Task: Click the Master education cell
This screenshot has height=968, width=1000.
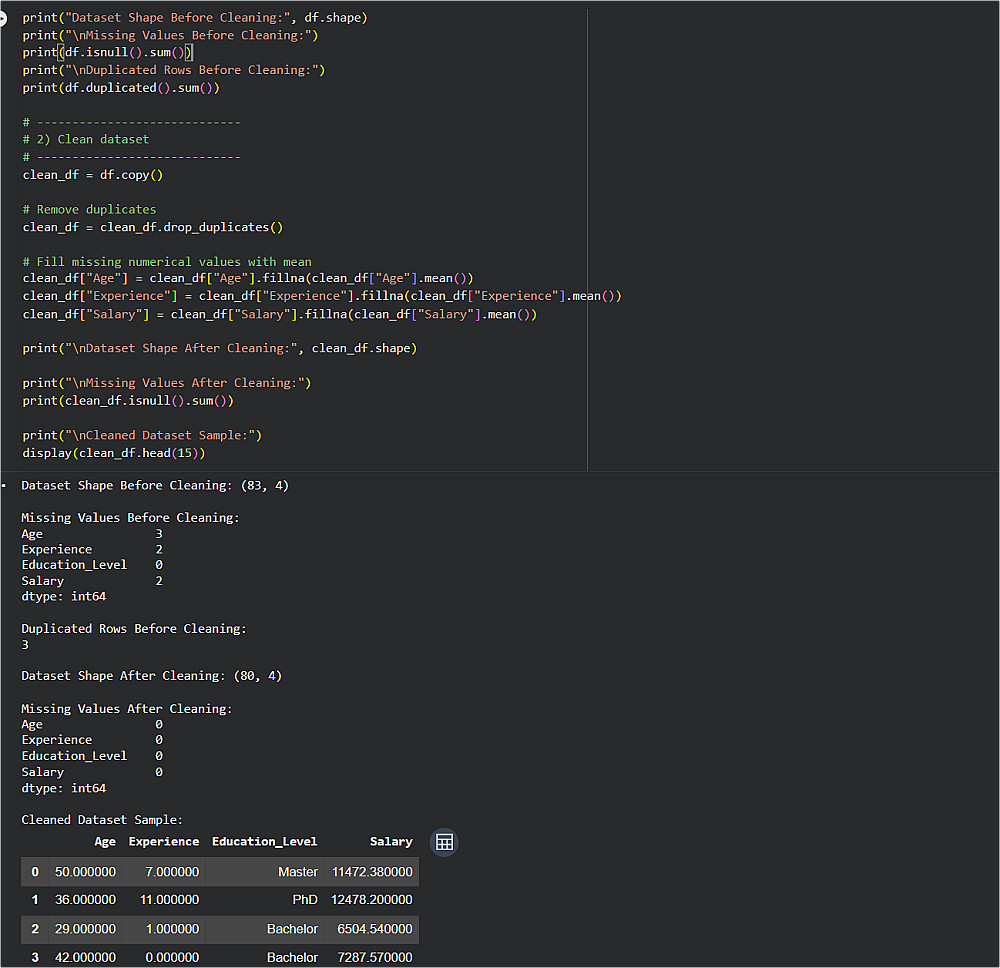Action: coord(298,872)
